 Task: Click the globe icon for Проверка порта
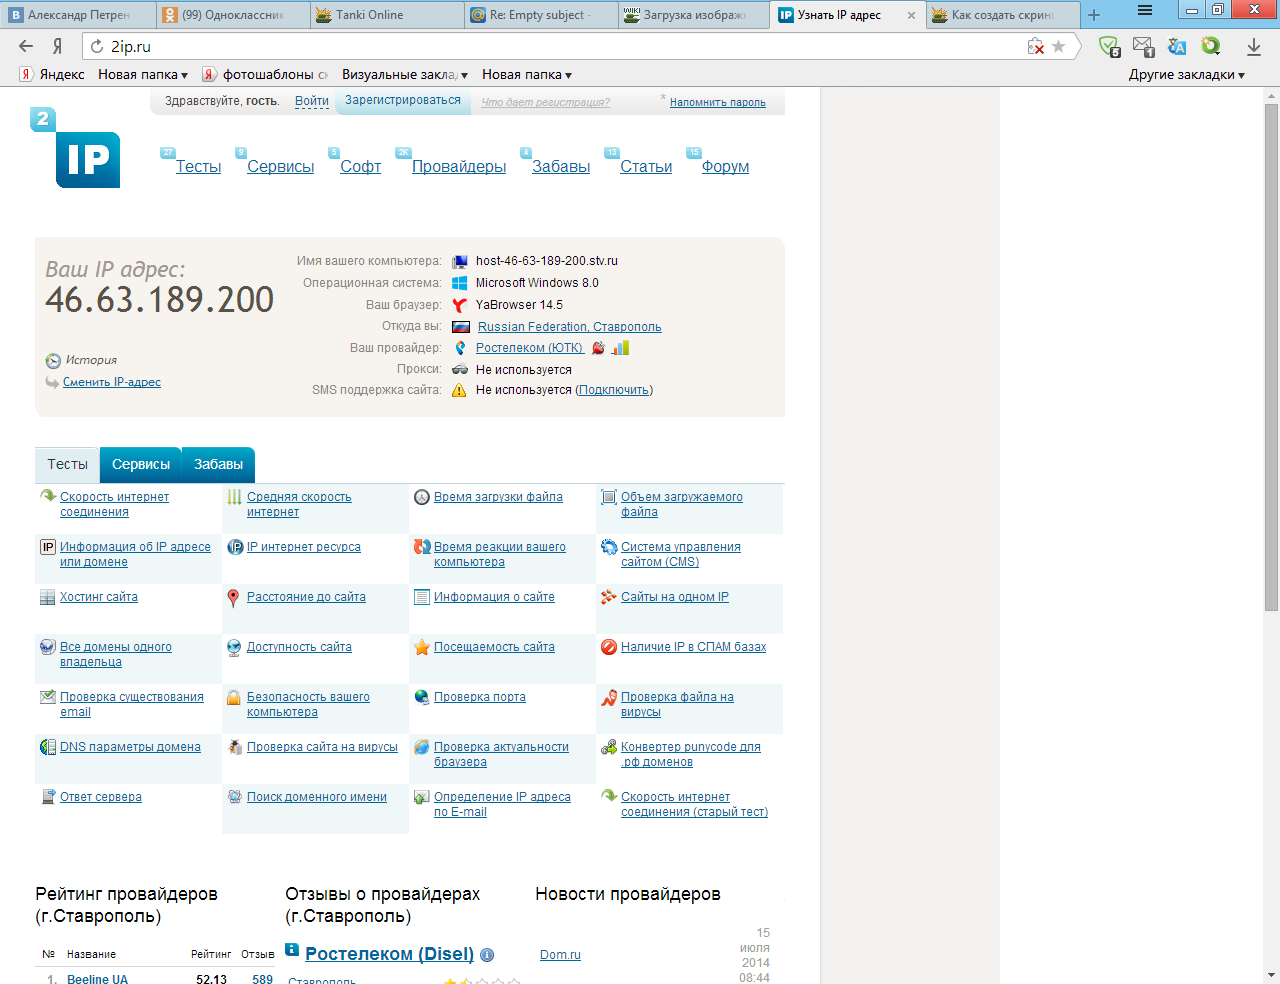(422, 697)
